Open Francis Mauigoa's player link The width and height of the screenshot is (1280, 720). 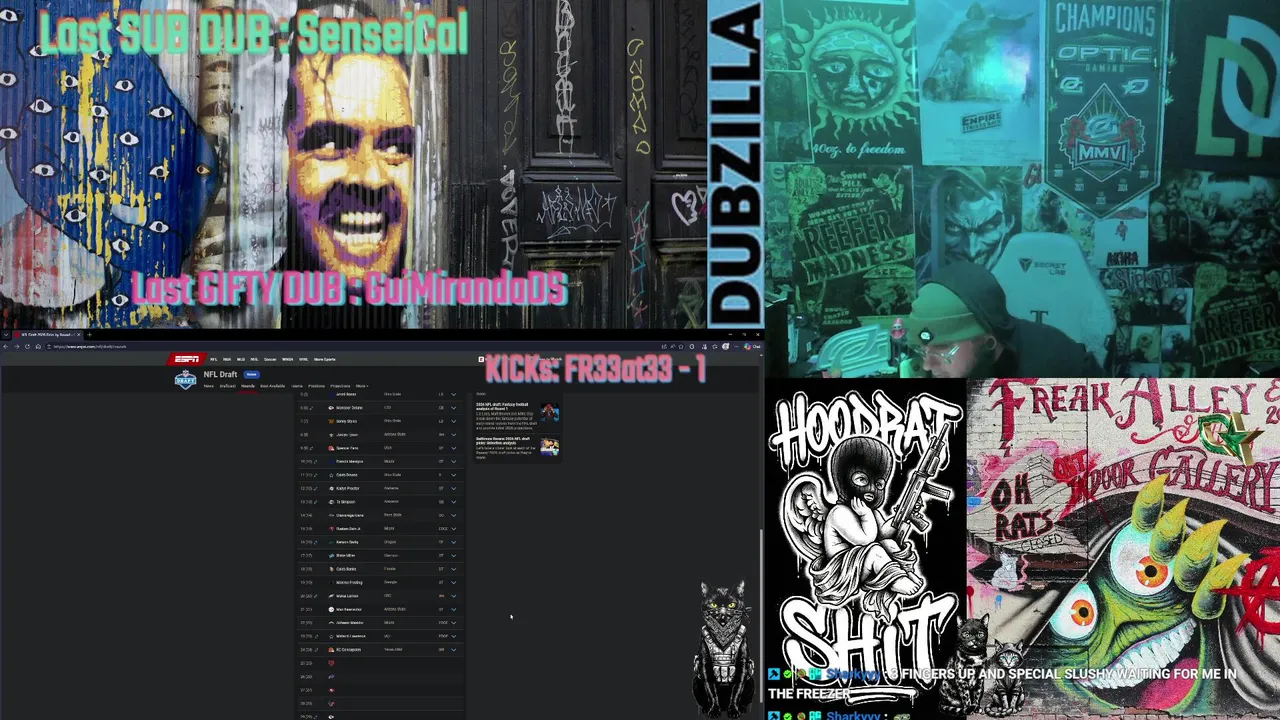(349, 461)
